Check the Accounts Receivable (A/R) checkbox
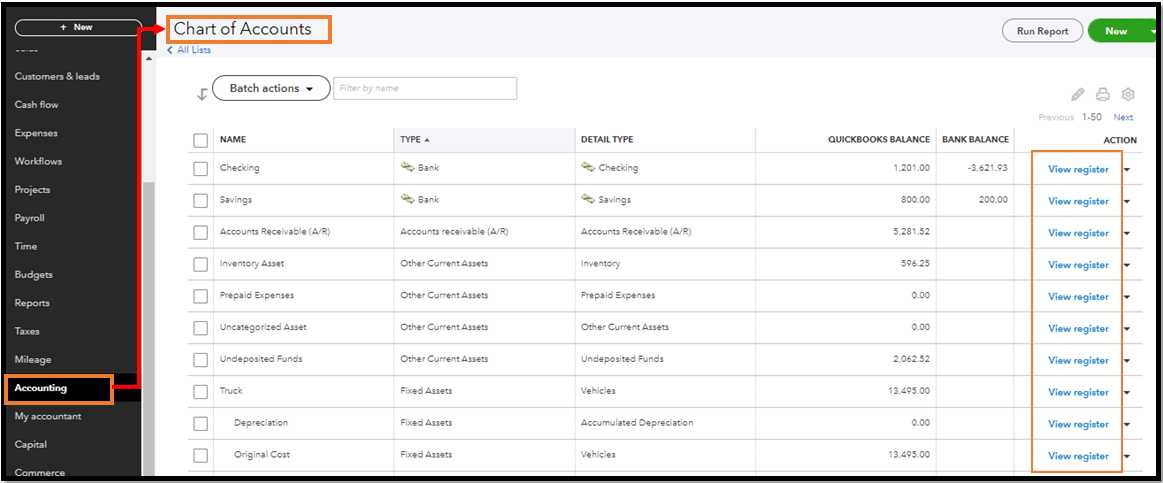The height and width of the screenshot is (483, 1163). pyautogui.click(x=200, y=233)
